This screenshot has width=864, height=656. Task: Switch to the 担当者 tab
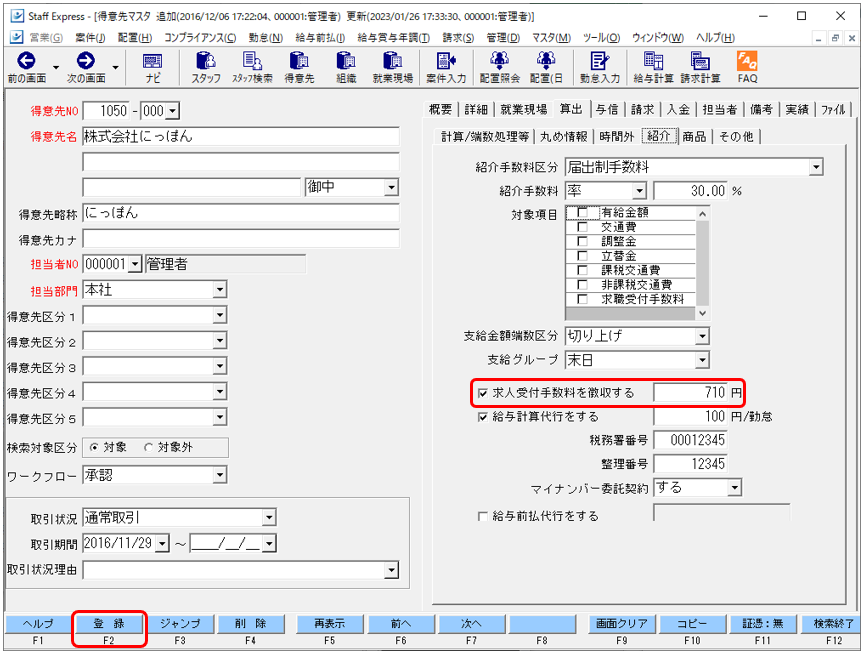pos(720,110)
